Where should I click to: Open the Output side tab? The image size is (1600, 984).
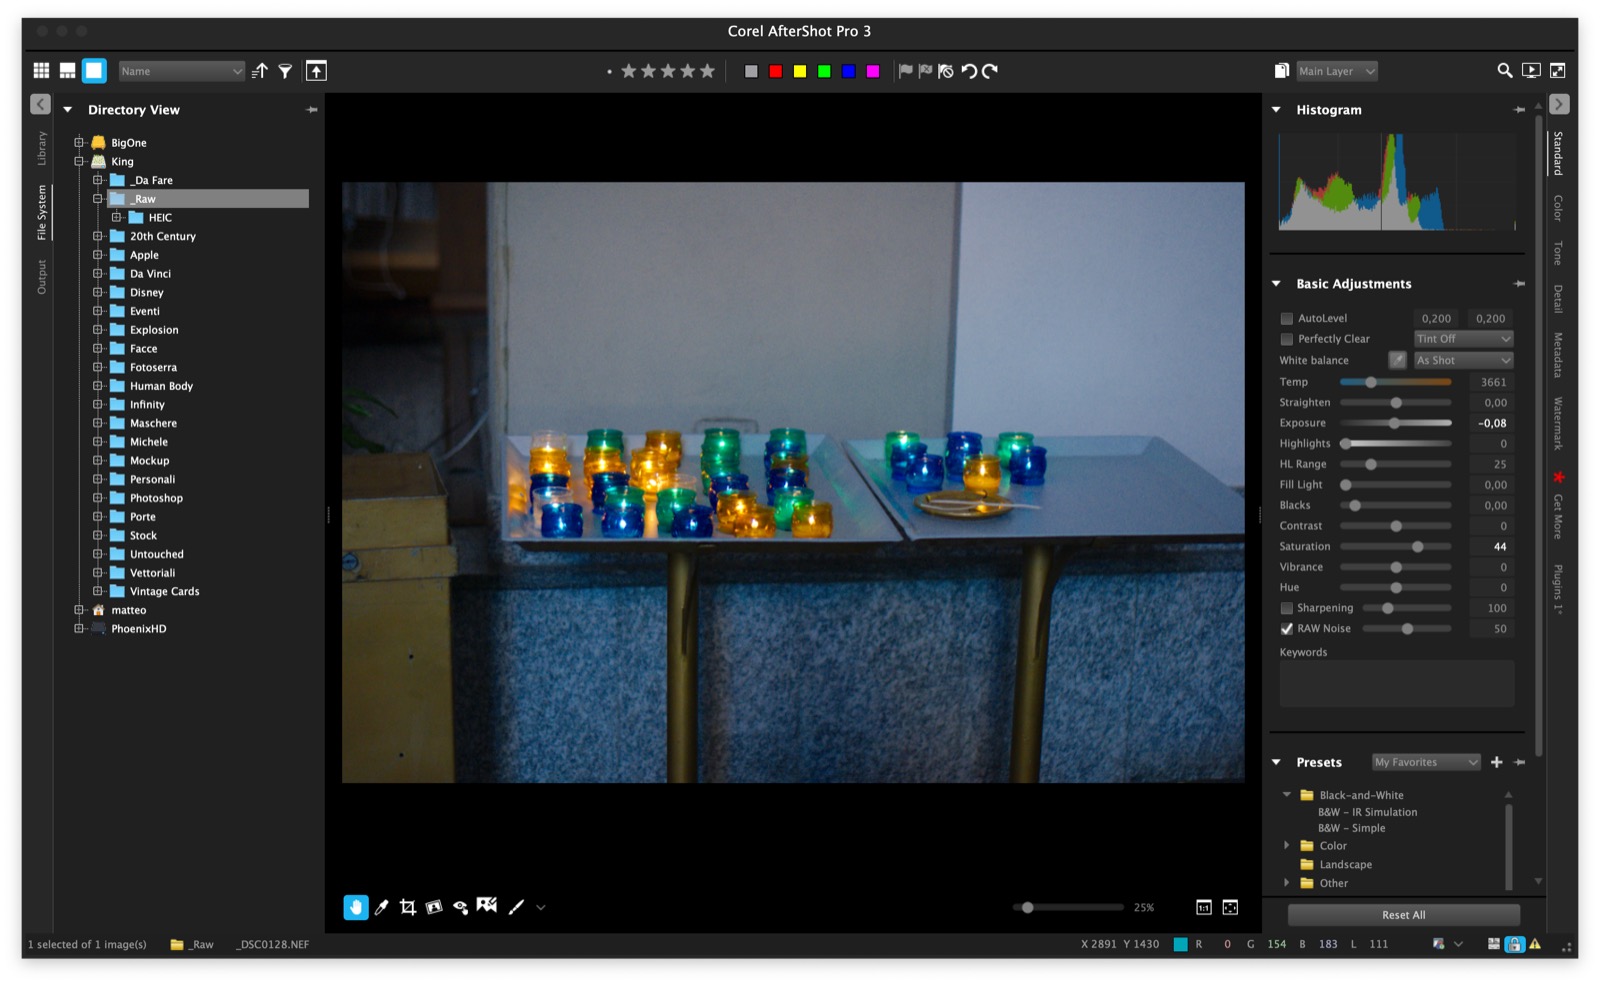coord(41,277)
